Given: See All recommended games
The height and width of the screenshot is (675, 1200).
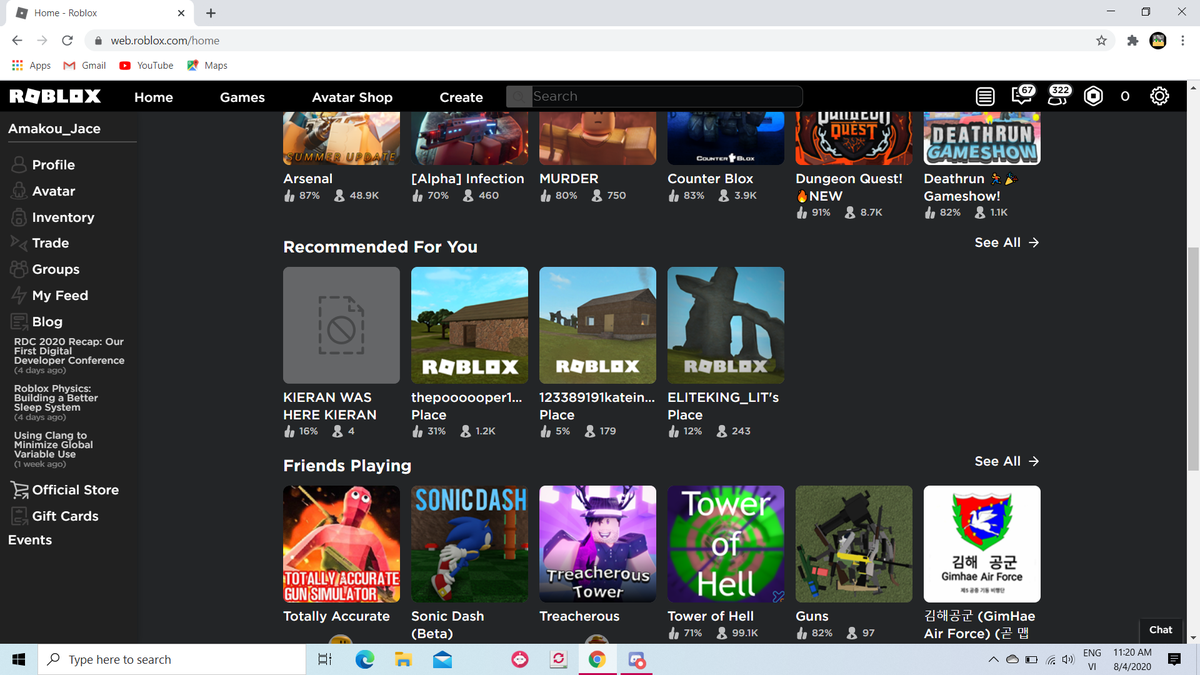Looking at the screenshot, I should pos(1007,242).
